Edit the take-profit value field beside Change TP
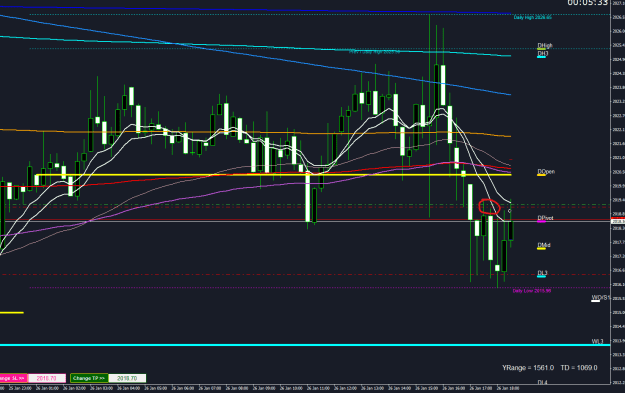The width and height of the screenshot is (625, 393). pyautogui.click(x=127, y=378)
